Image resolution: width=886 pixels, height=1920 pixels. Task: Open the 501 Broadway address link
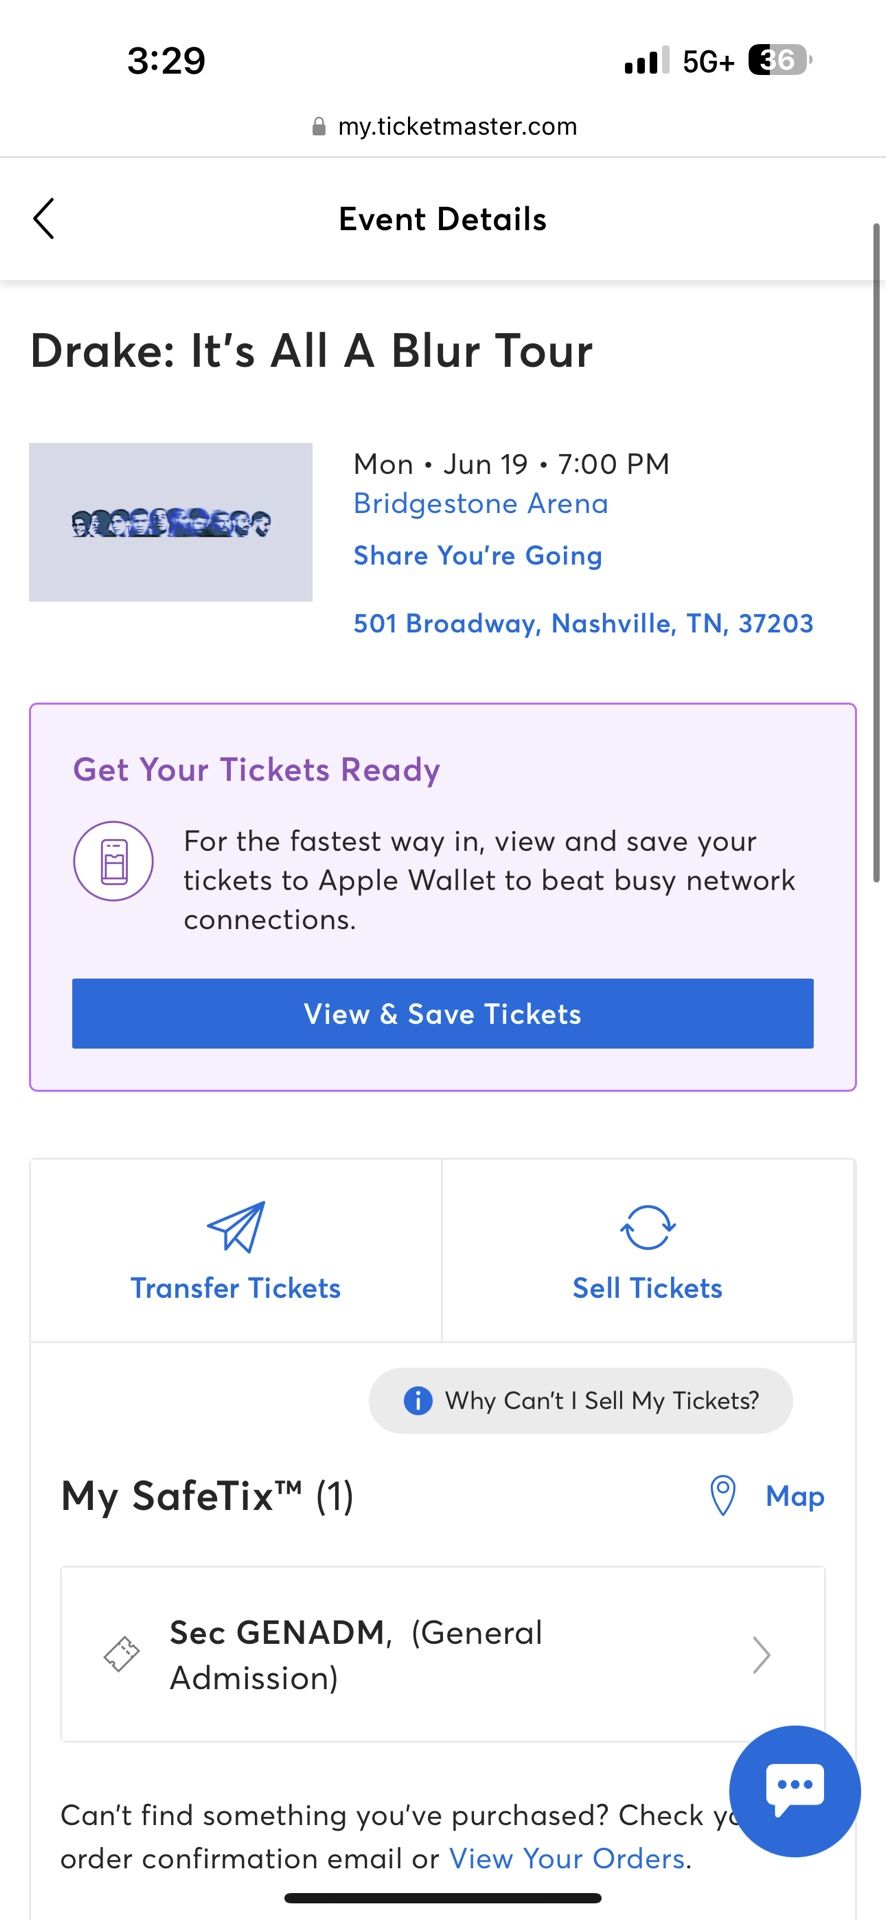point(583,623)
